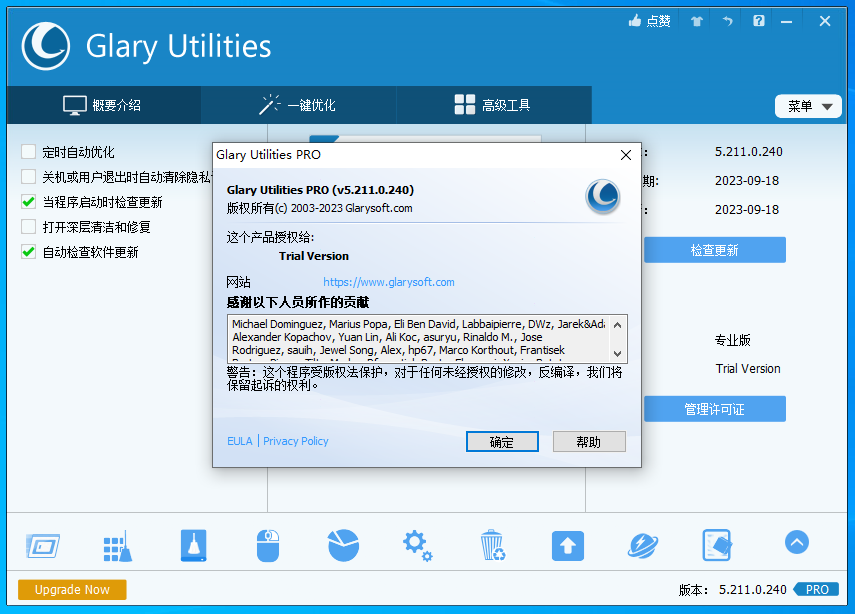The image size is (855, 614).
Task: Click the upward arrow software update icon
Action: [567, 546]
